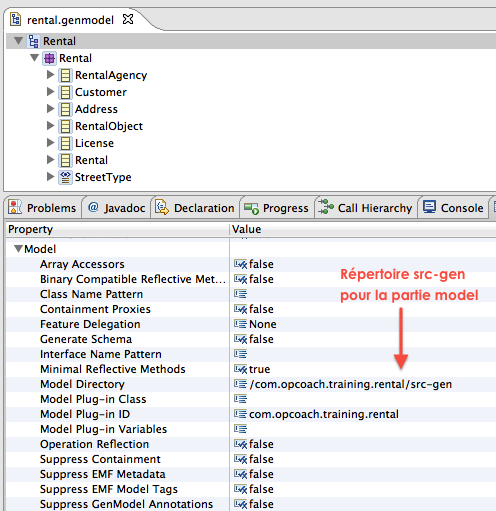Collapse the root Rental tree node

pos(18,41)
